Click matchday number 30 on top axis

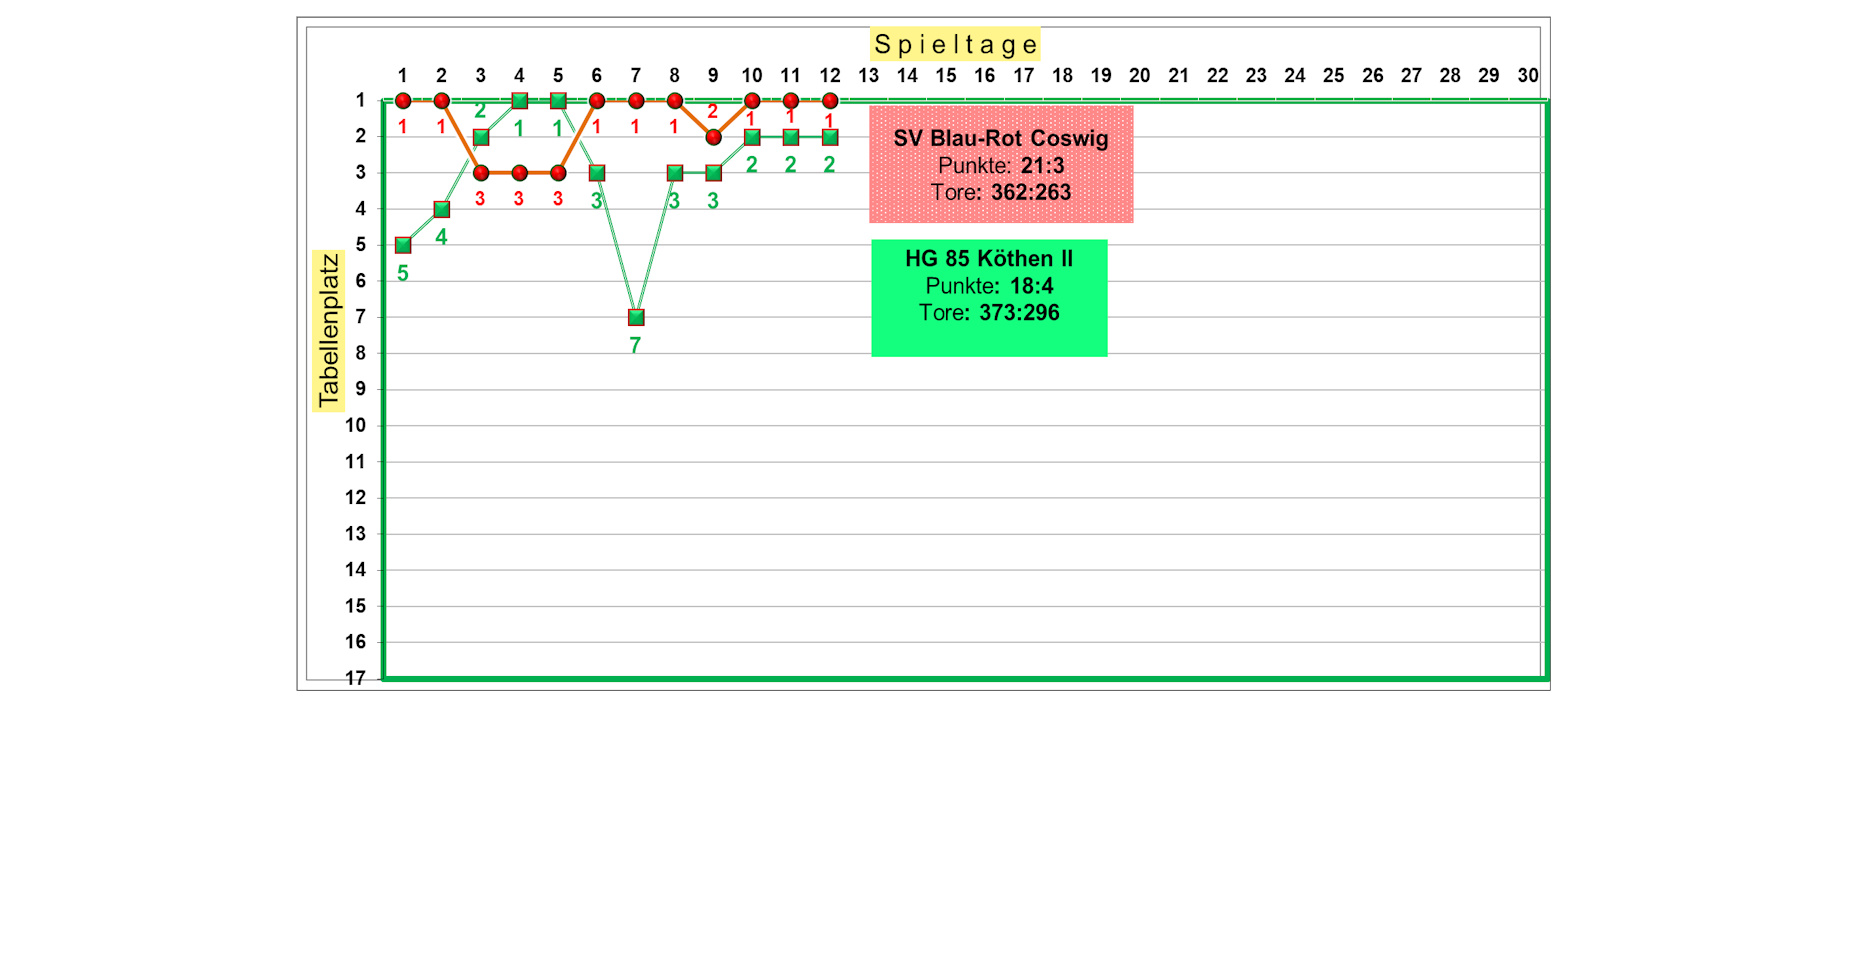pyautogui.click(x=1528, y=75)
